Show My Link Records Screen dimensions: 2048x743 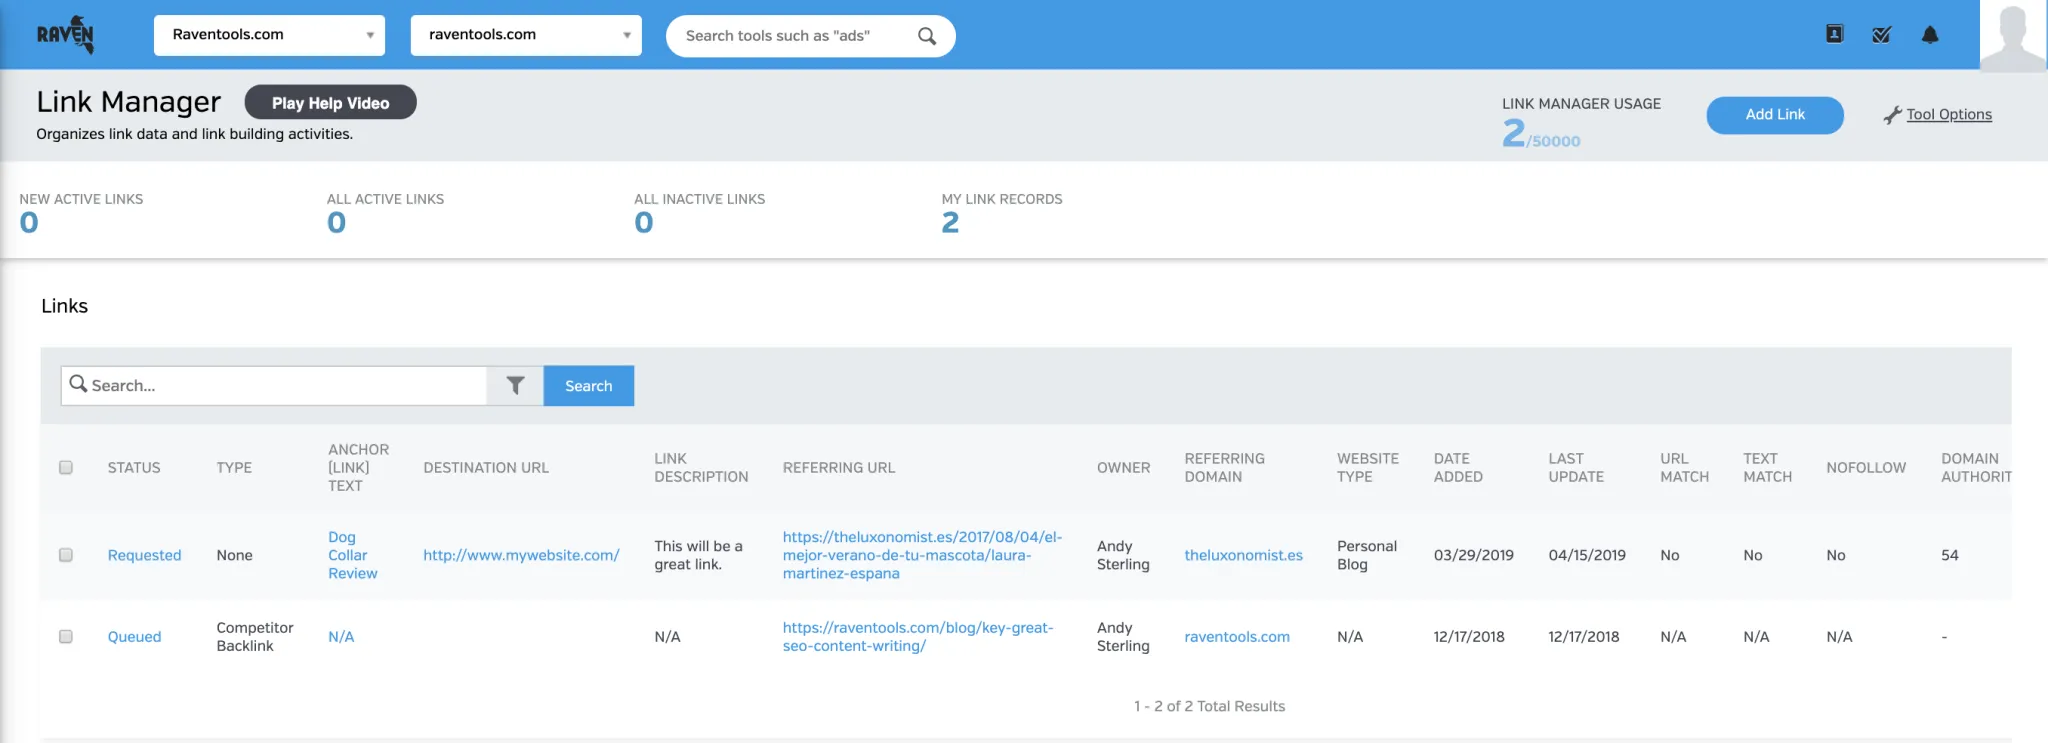[1001, 212]
